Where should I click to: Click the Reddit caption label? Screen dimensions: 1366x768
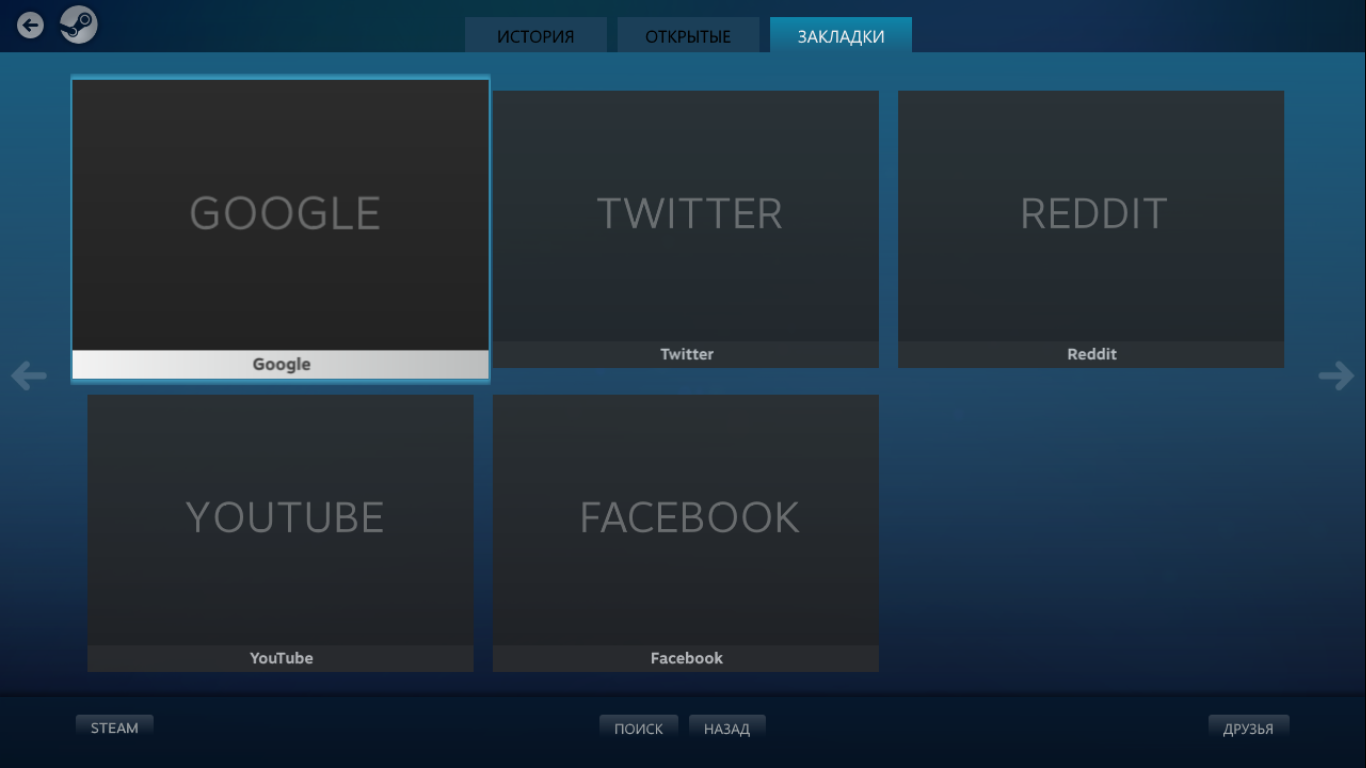1091,354
